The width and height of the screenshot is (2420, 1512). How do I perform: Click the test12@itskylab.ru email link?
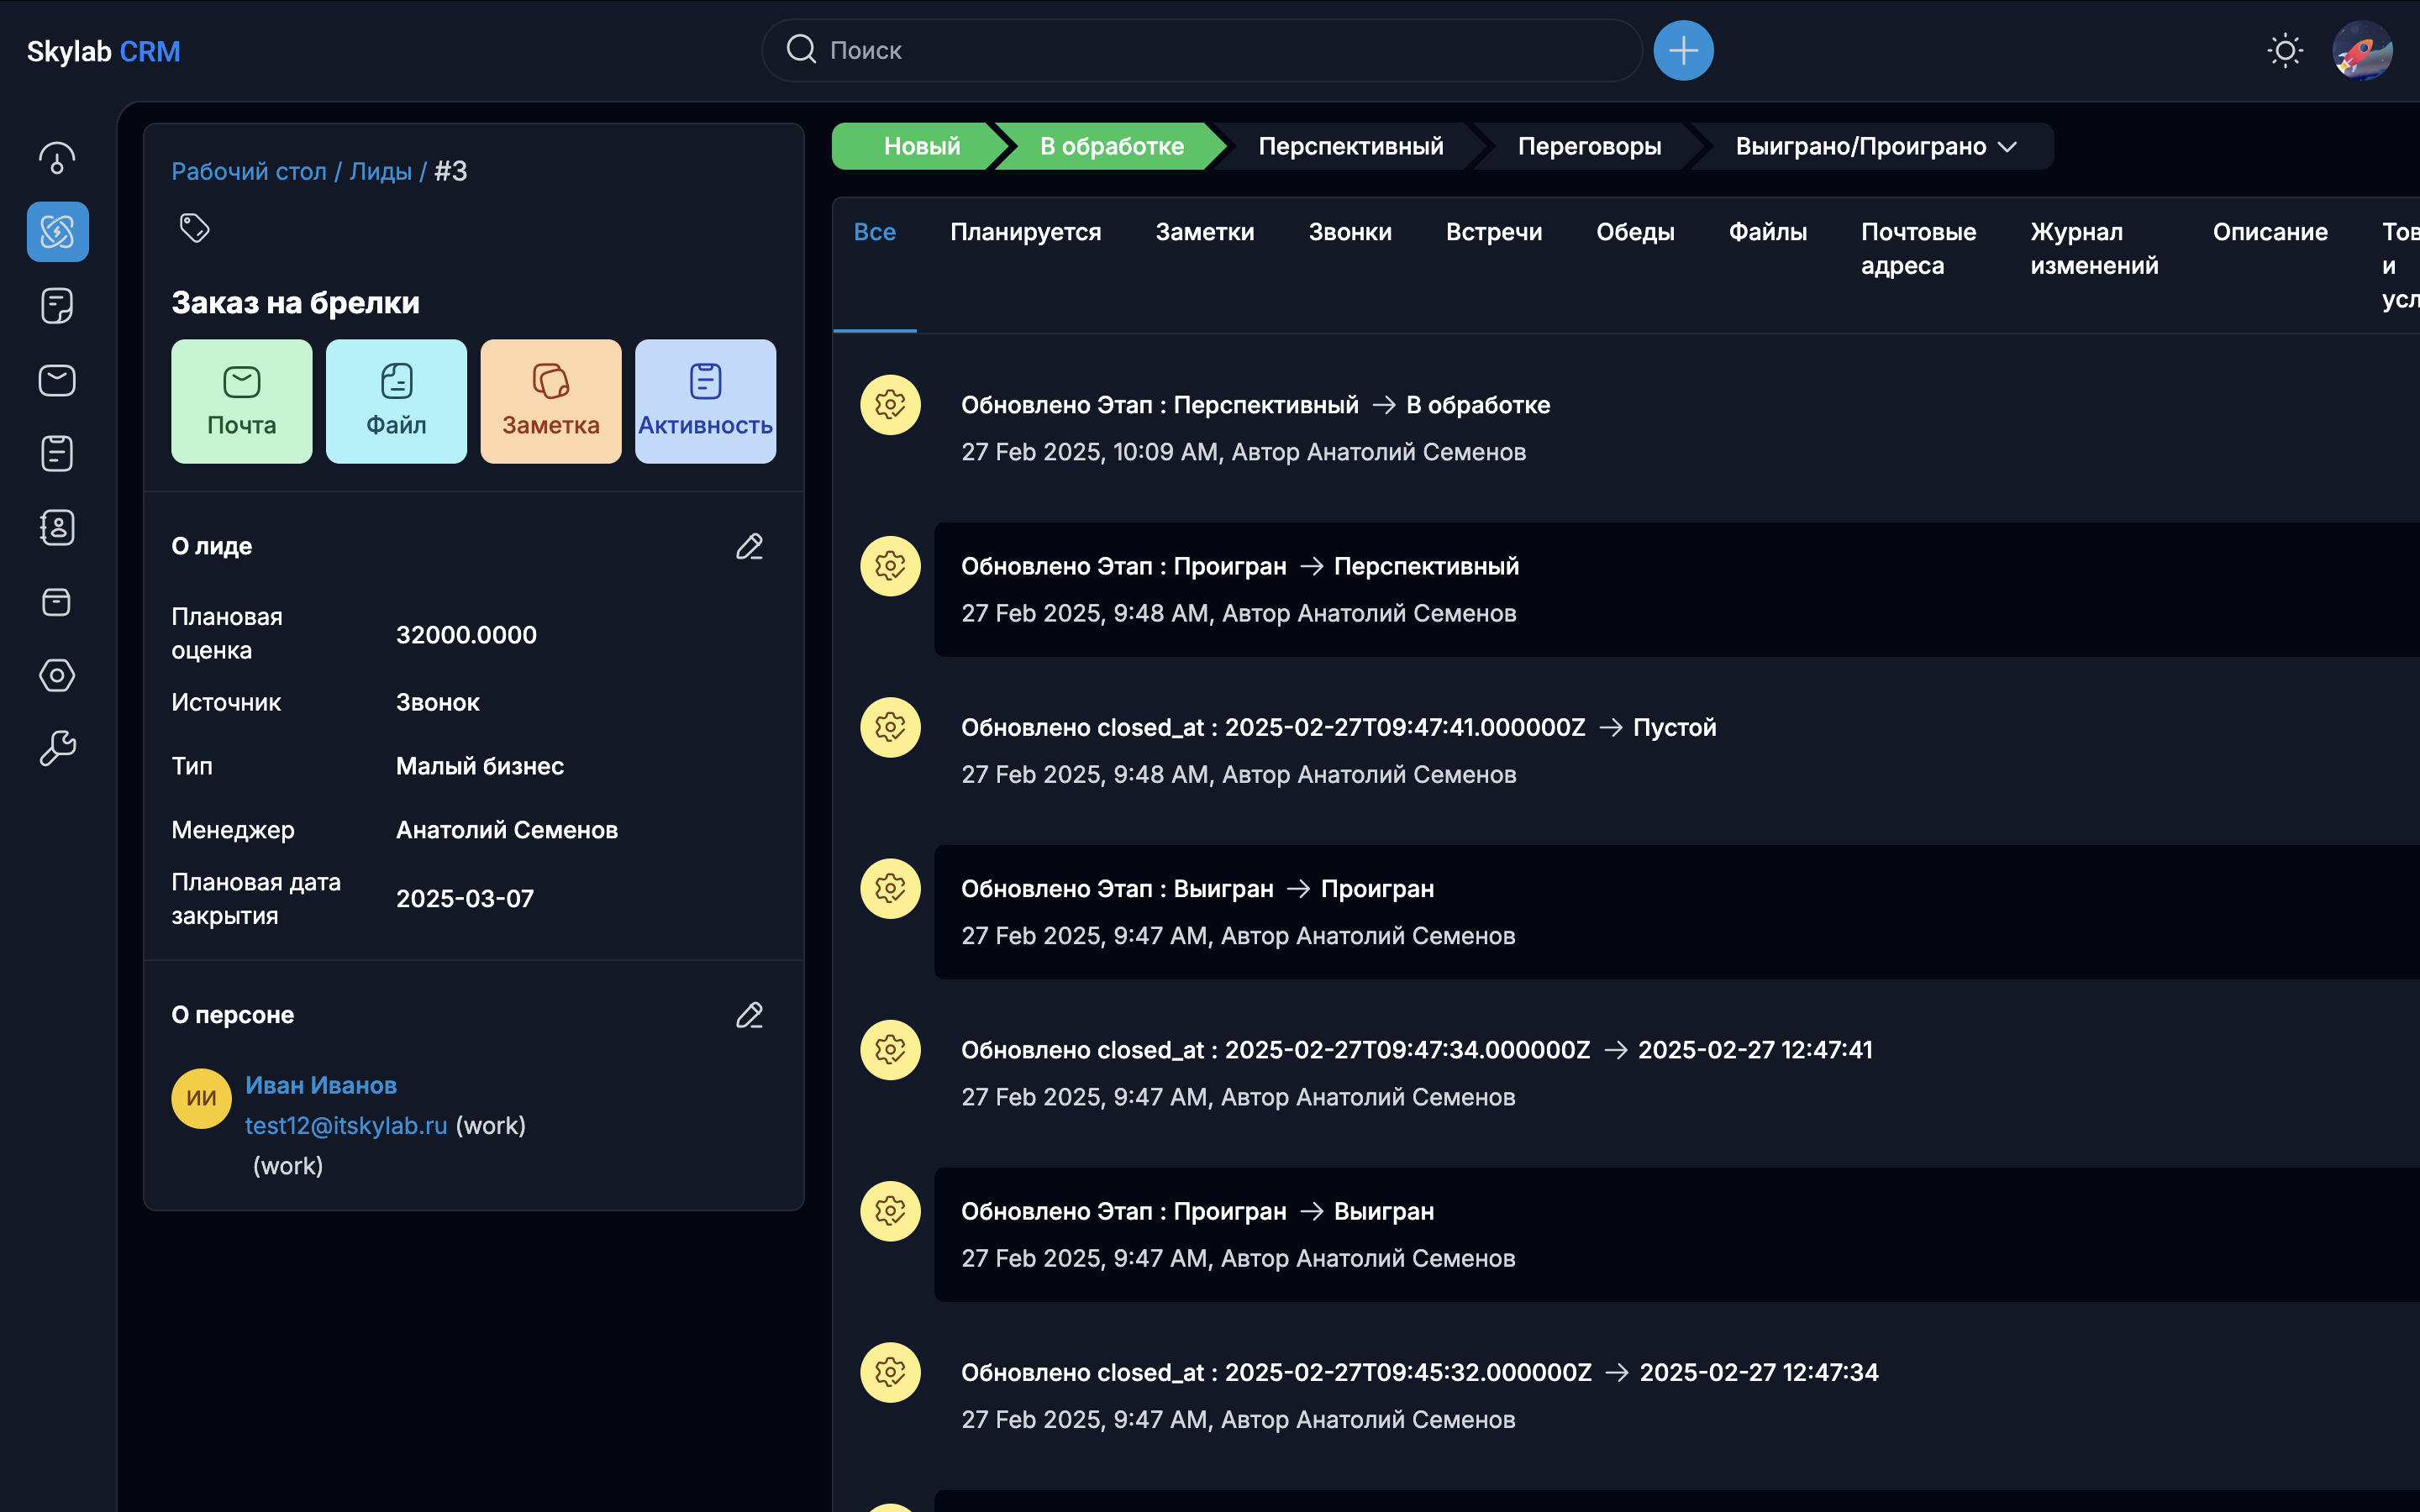click(346, 1126)
